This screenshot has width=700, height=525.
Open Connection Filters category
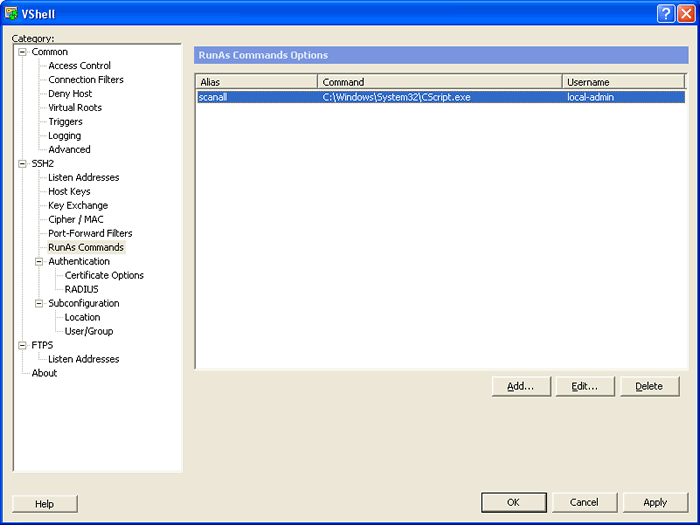(86, 79)
